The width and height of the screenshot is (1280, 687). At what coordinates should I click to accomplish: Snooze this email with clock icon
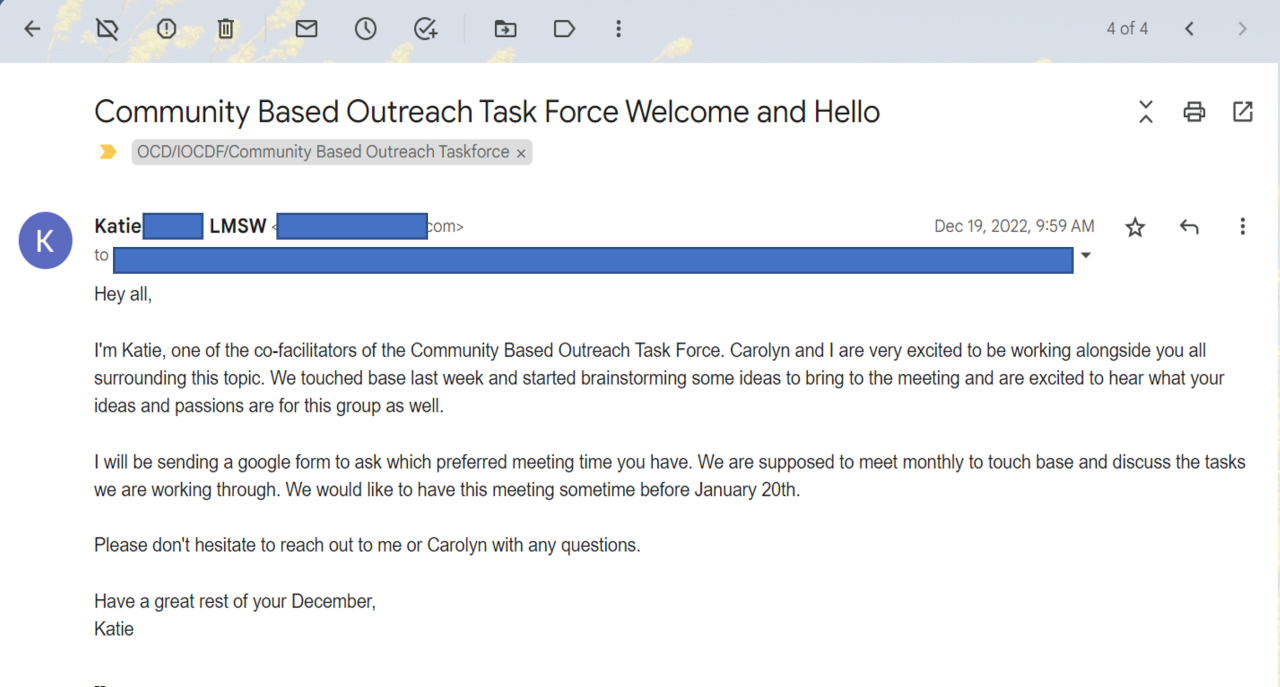click(x=366, y=29)
